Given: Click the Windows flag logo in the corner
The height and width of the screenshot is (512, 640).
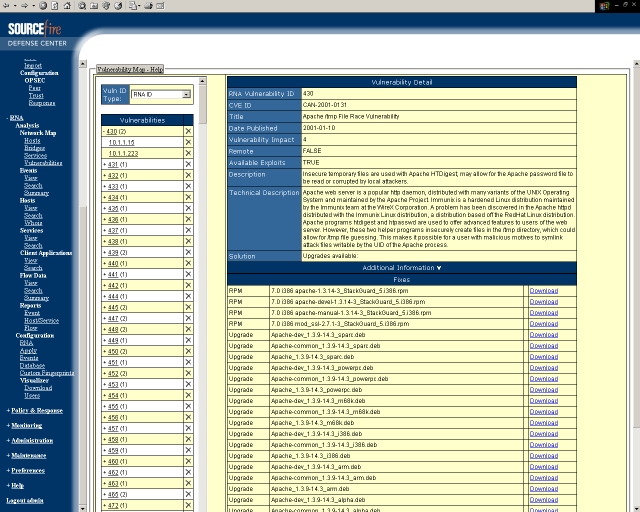Looking at the screenshot, I should click(604, 6).
